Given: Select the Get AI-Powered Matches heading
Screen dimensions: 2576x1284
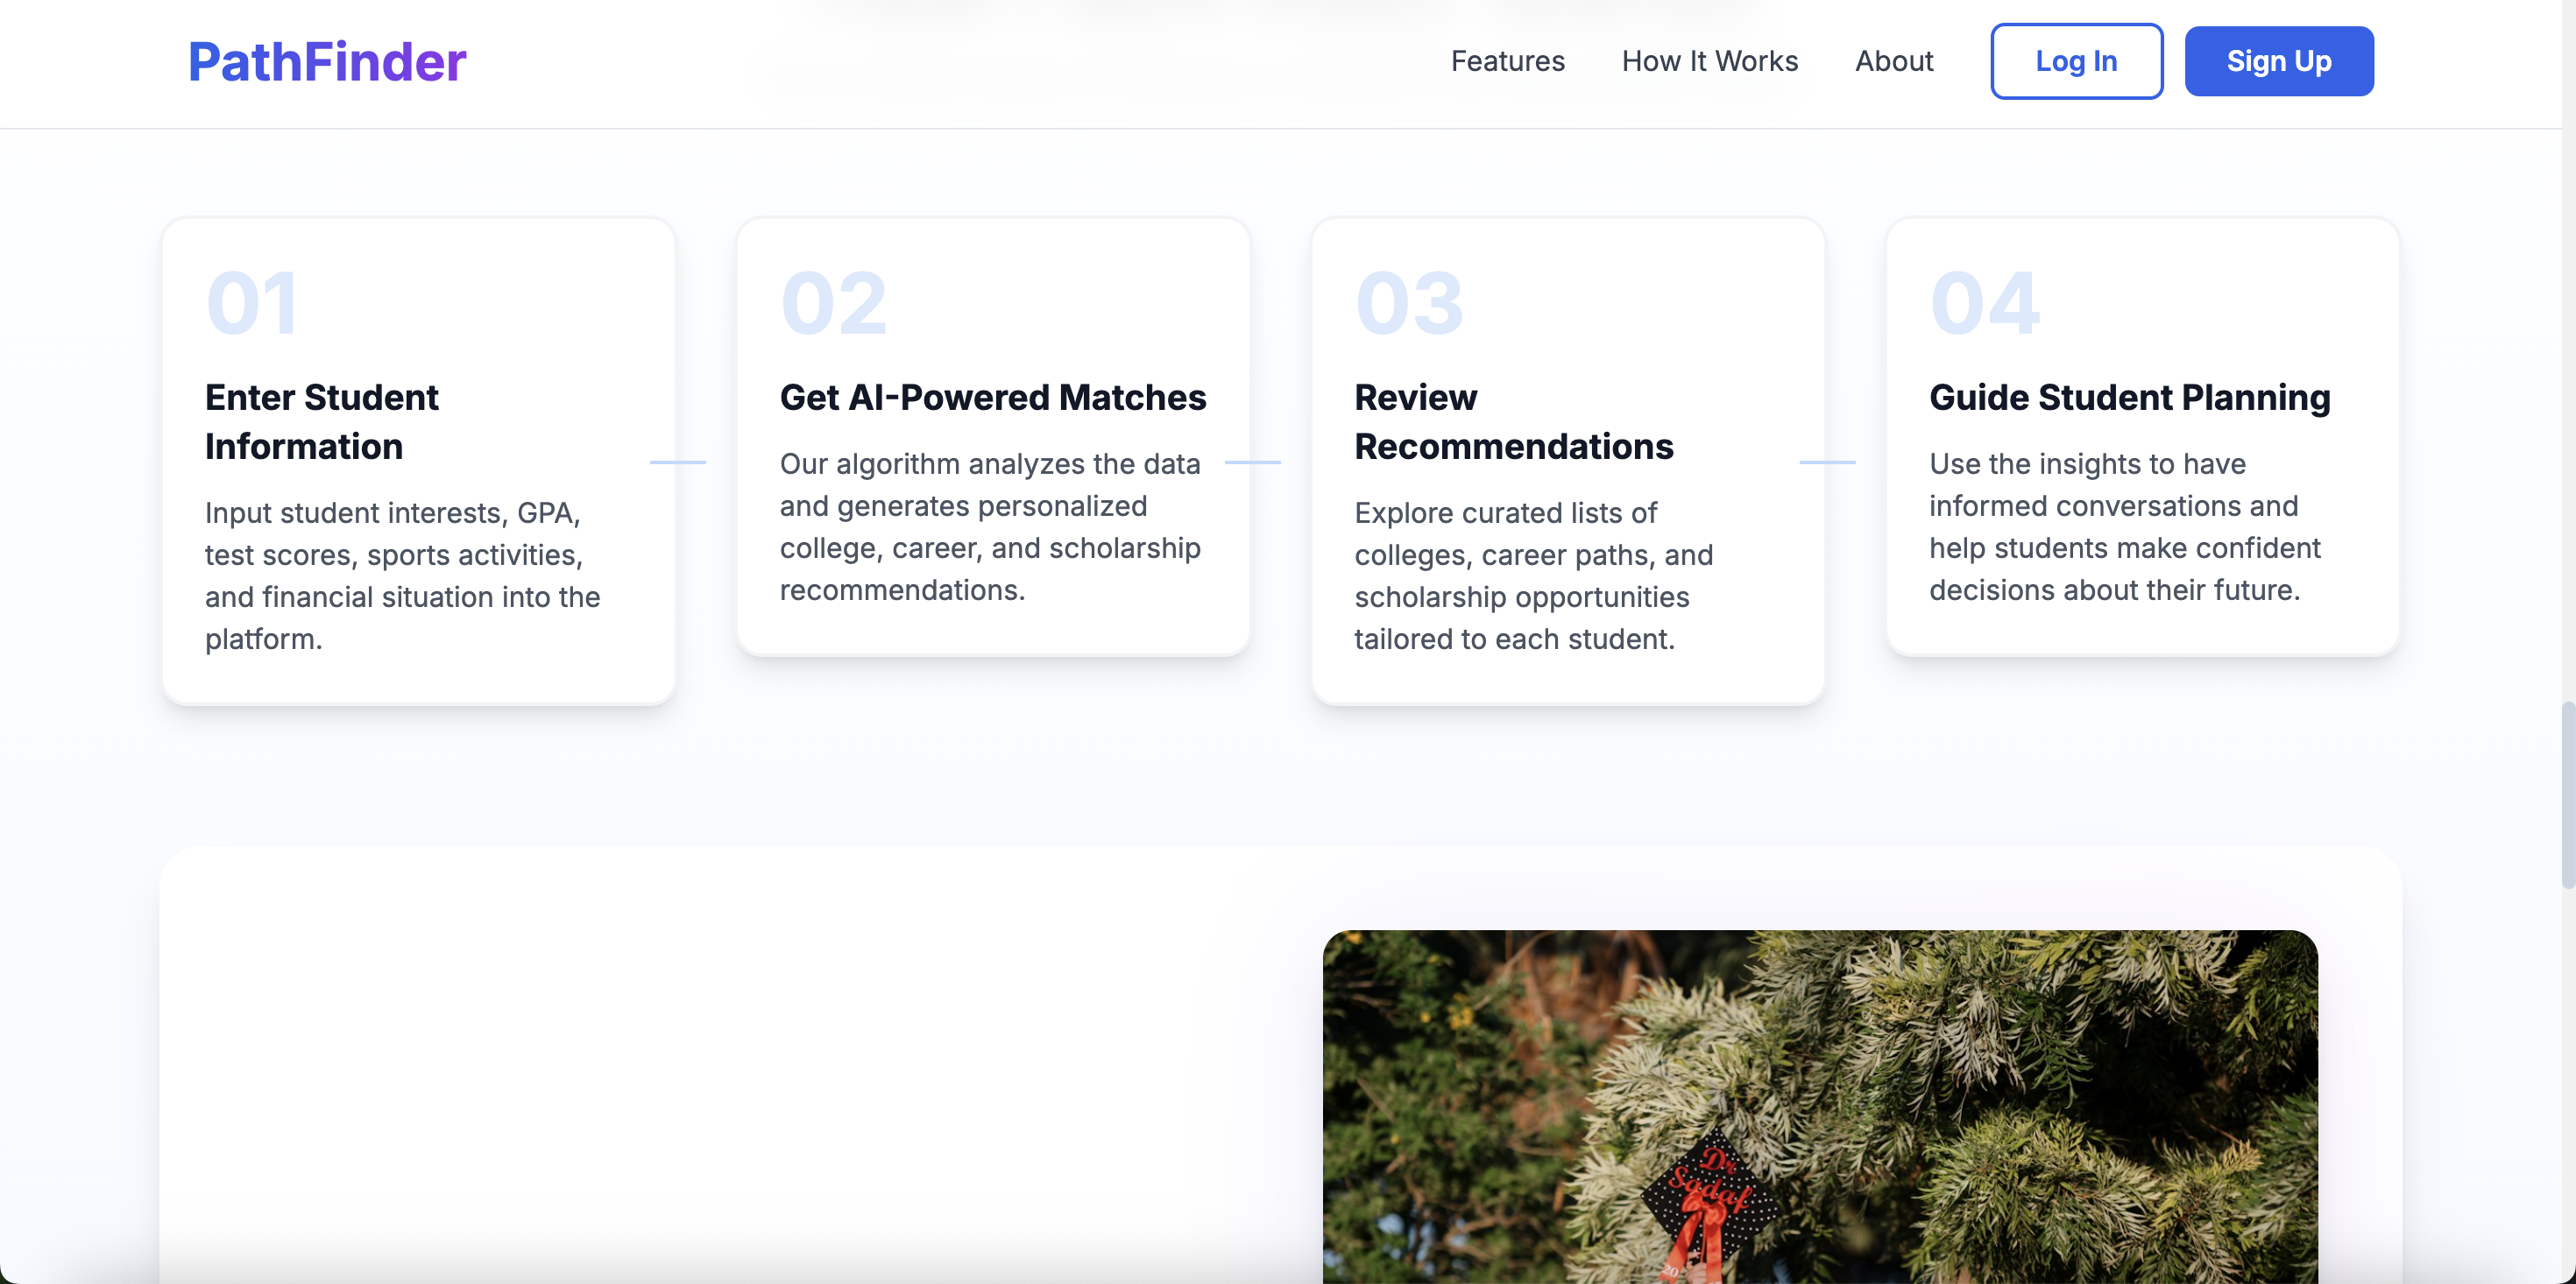Looking at the screenshot, I should coord(992,397).
